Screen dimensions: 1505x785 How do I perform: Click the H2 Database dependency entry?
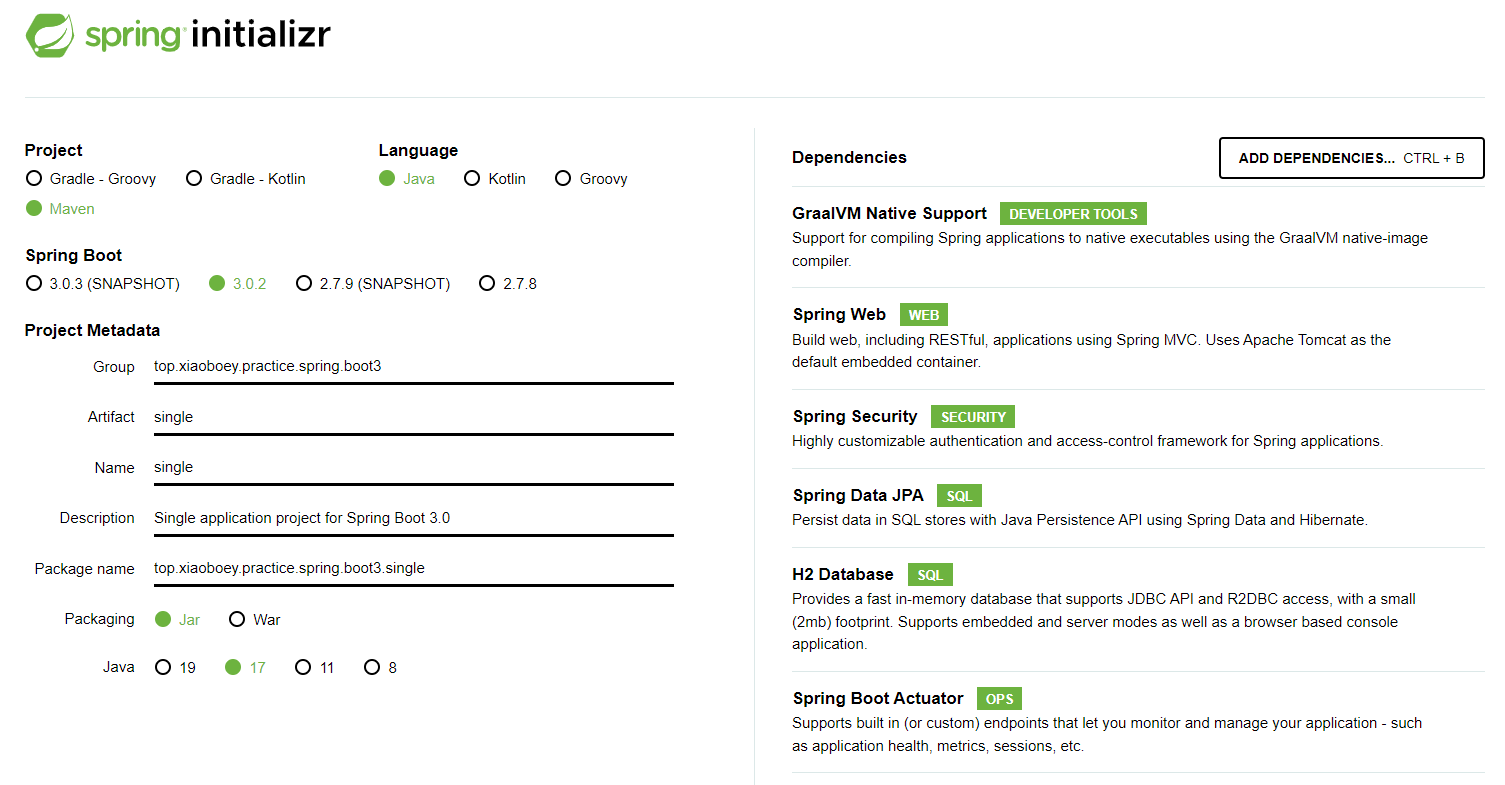[x=843, y=575]
